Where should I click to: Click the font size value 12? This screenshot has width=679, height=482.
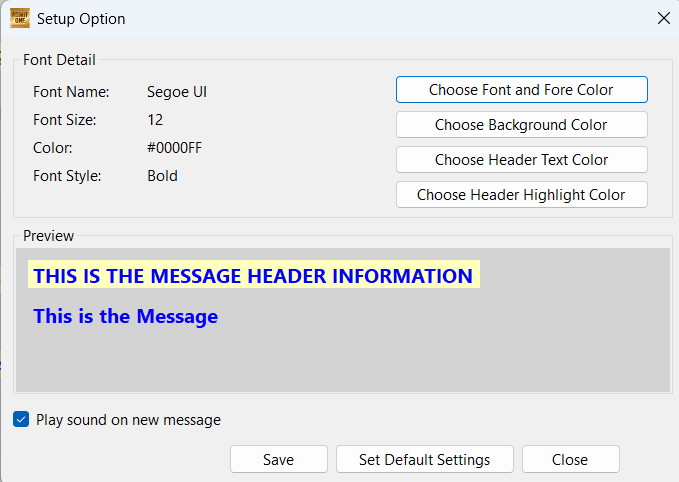(155, 120)
